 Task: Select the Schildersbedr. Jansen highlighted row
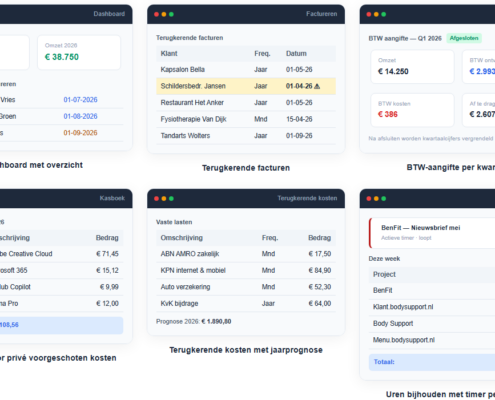click(x=246, y=86)
